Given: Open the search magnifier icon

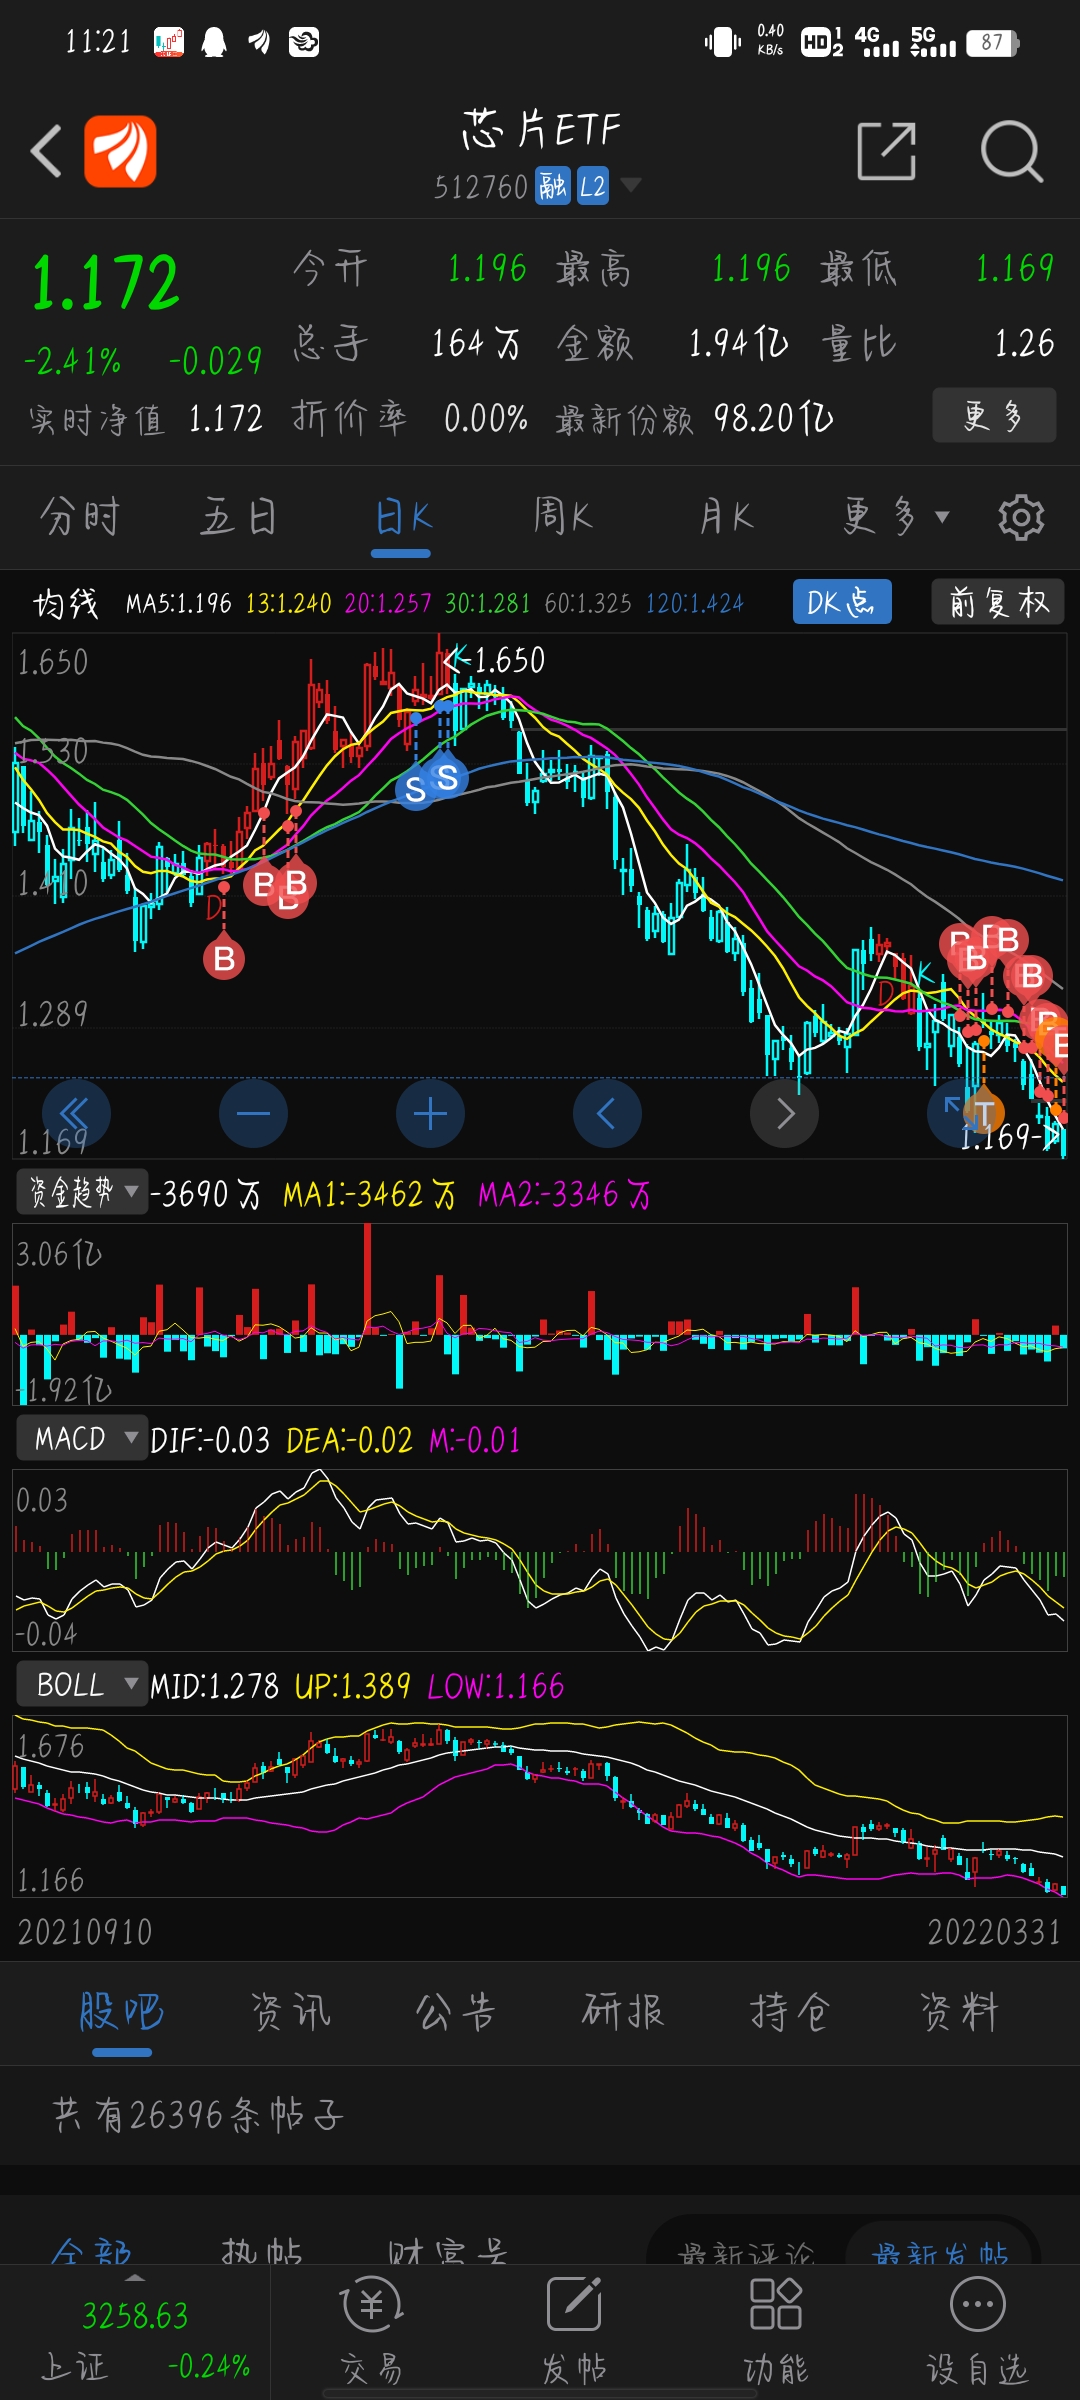Looking at the screenshot, I should 1011,151.
